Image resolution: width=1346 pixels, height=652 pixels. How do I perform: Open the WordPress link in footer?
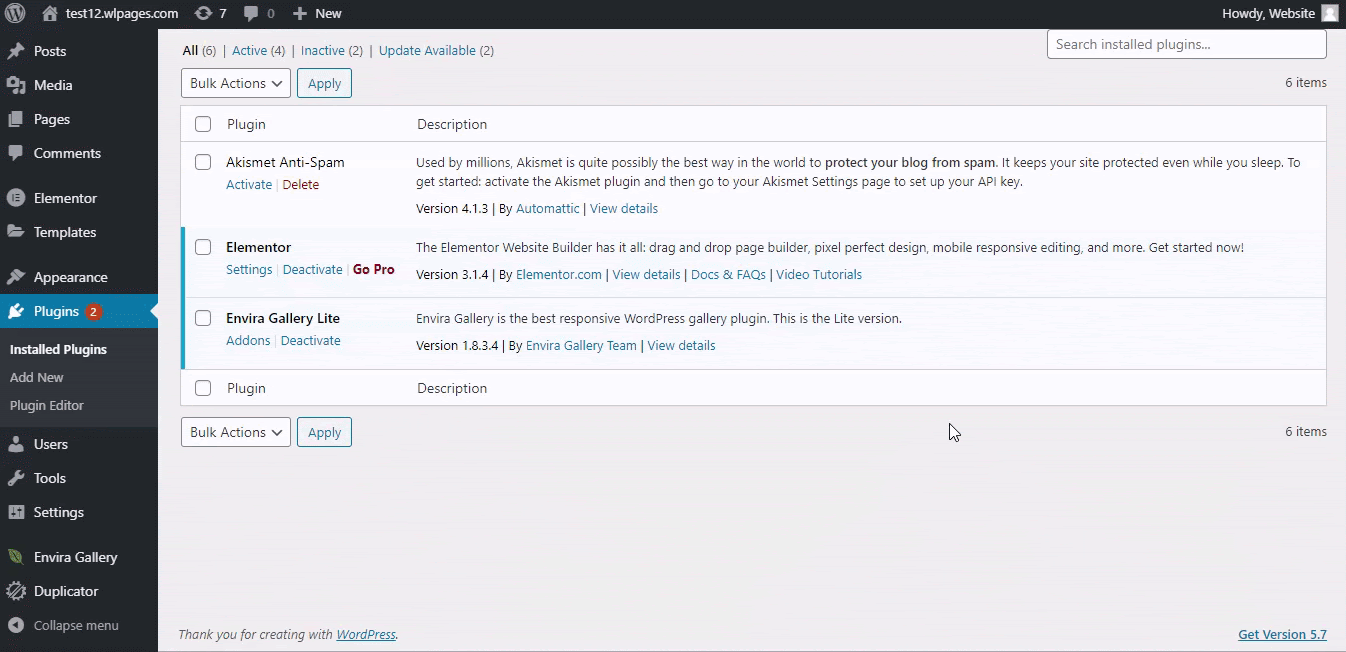point(366,634)
